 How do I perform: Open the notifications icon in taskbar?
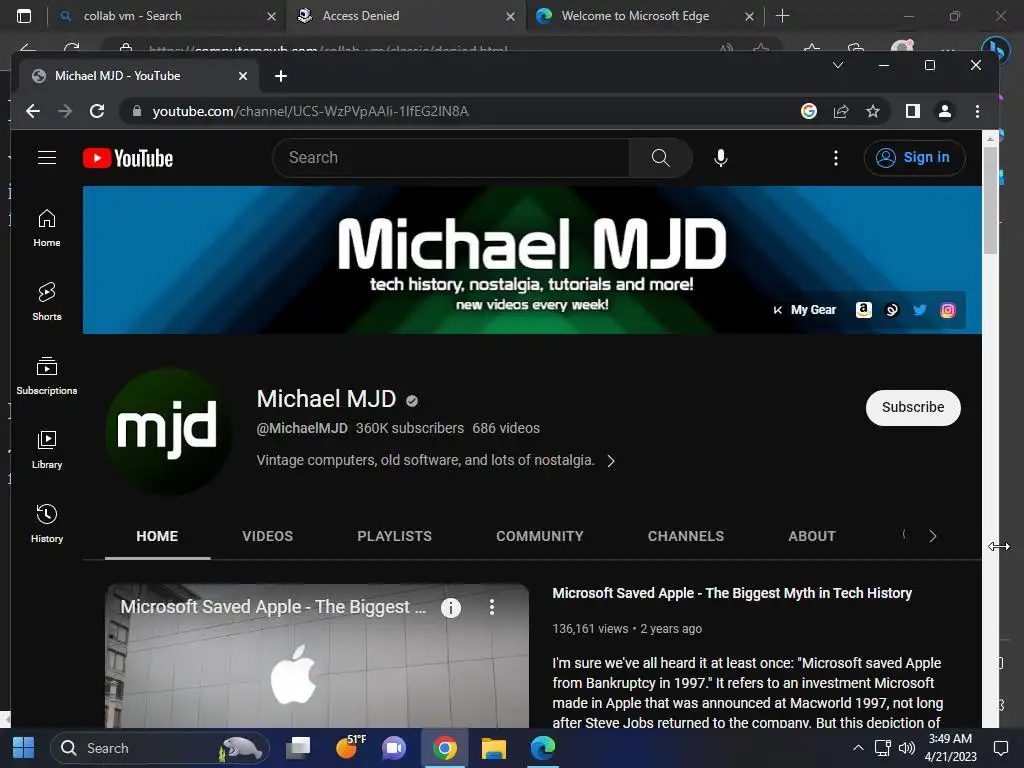tap(1000, 748)
